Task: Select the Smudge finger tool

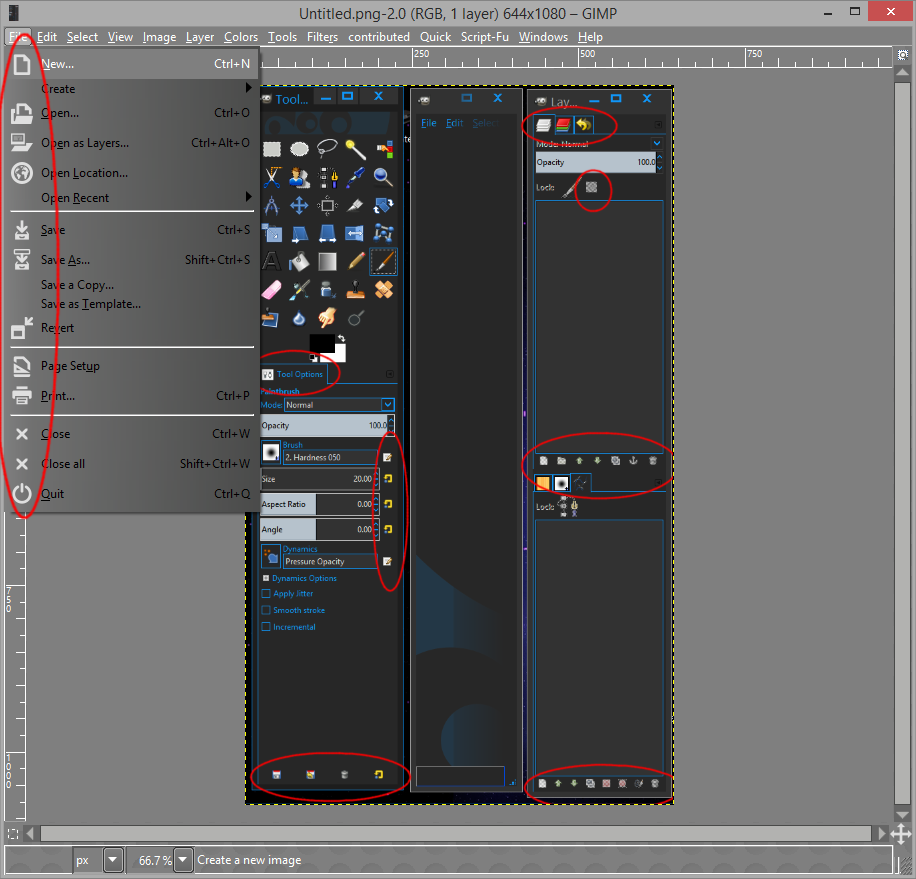Action: [327, 318]
